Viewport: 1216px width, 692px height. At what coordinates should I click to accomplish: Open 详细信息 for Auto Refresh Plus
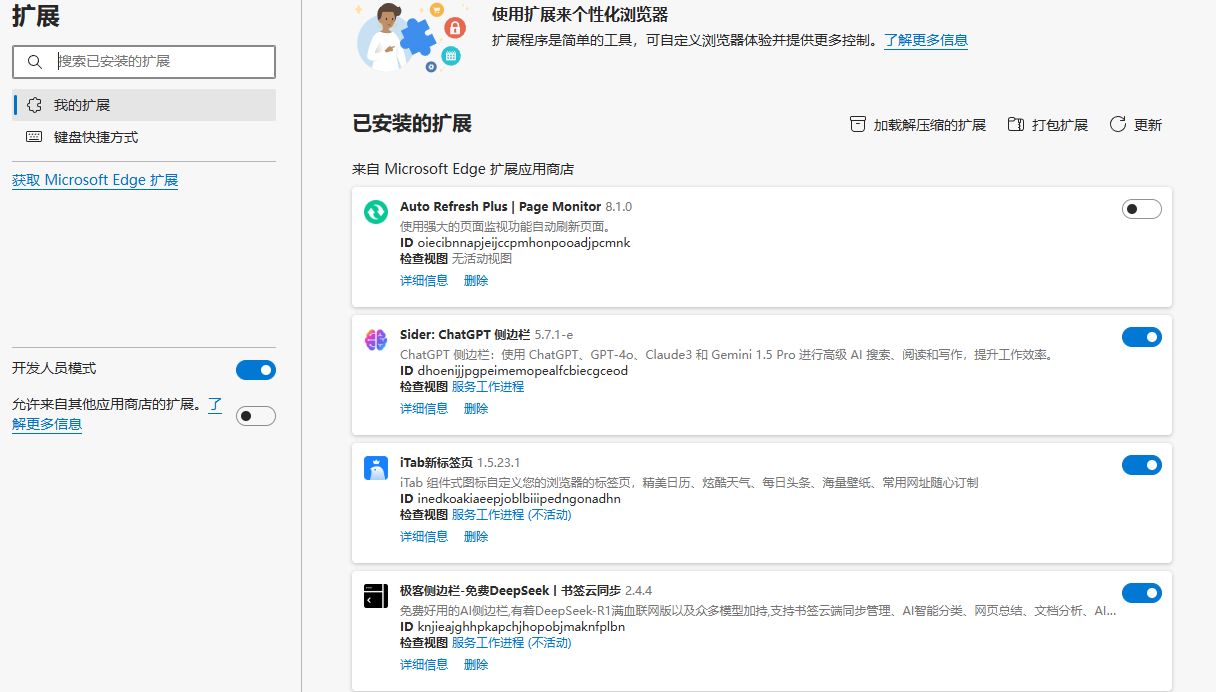424,281
